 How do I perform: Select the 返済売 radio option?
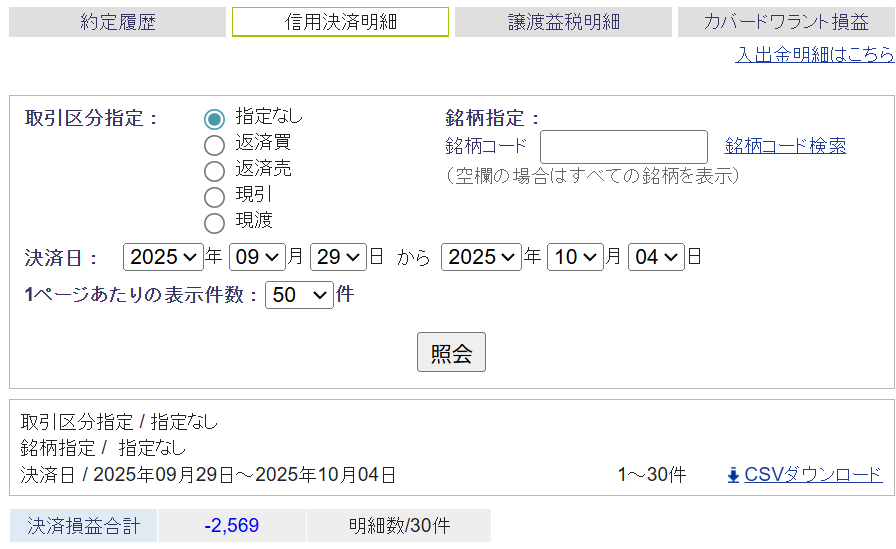point(214,171)
